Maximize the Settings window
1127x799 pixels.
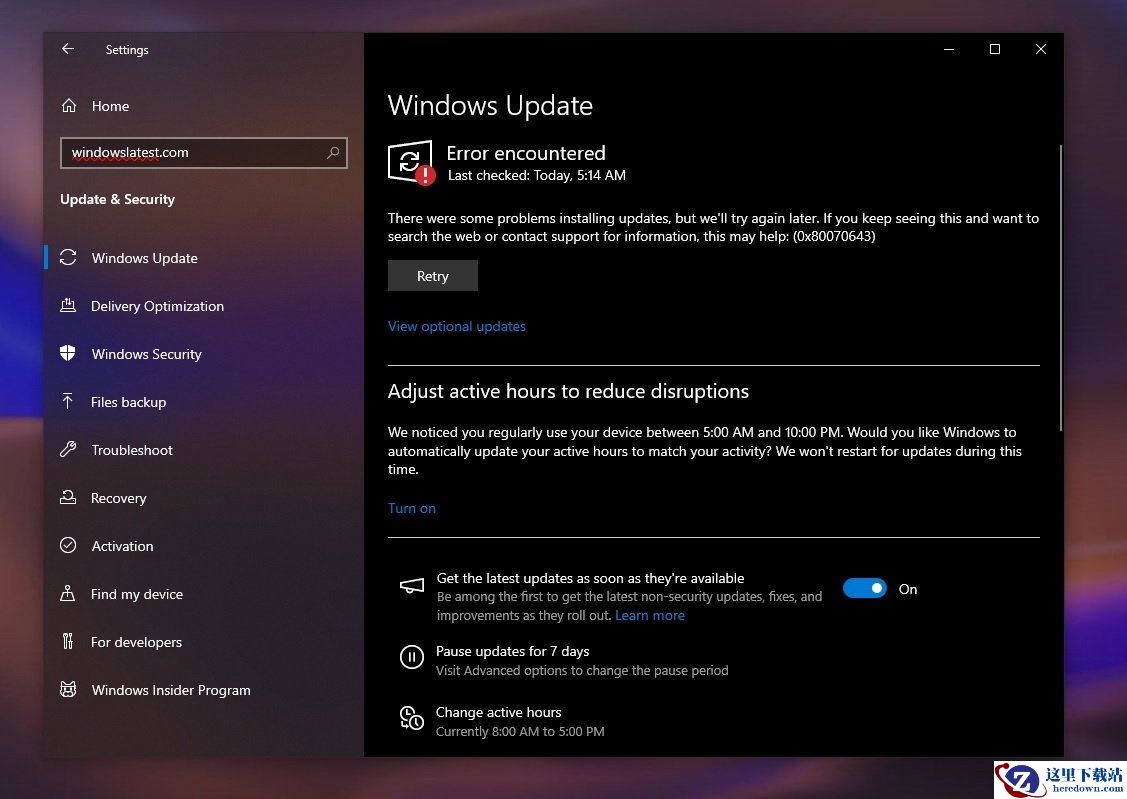[x=995, y=49]
